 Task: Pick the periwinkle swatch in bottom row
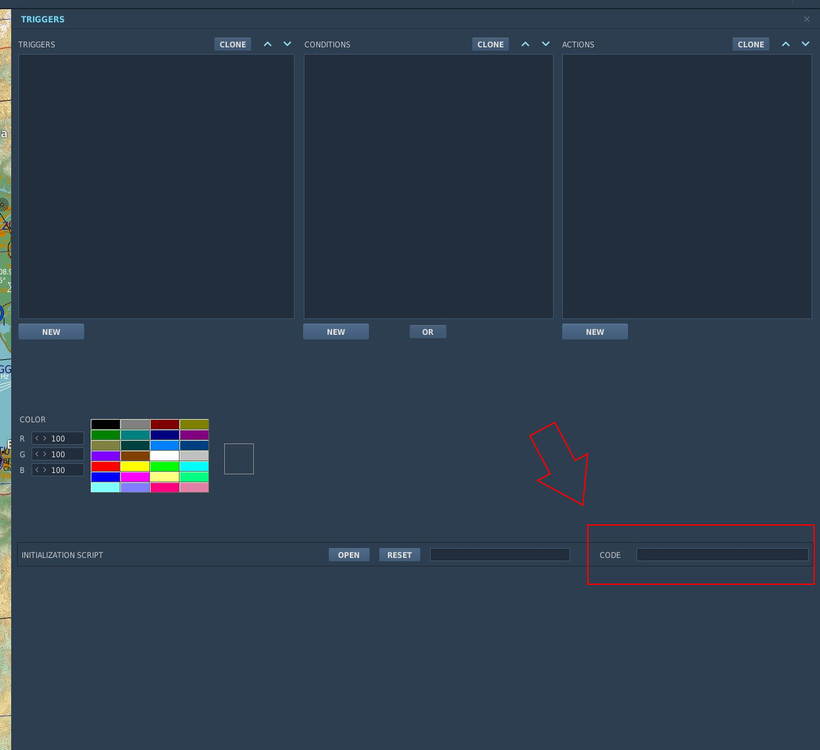[x=135, y=487]
